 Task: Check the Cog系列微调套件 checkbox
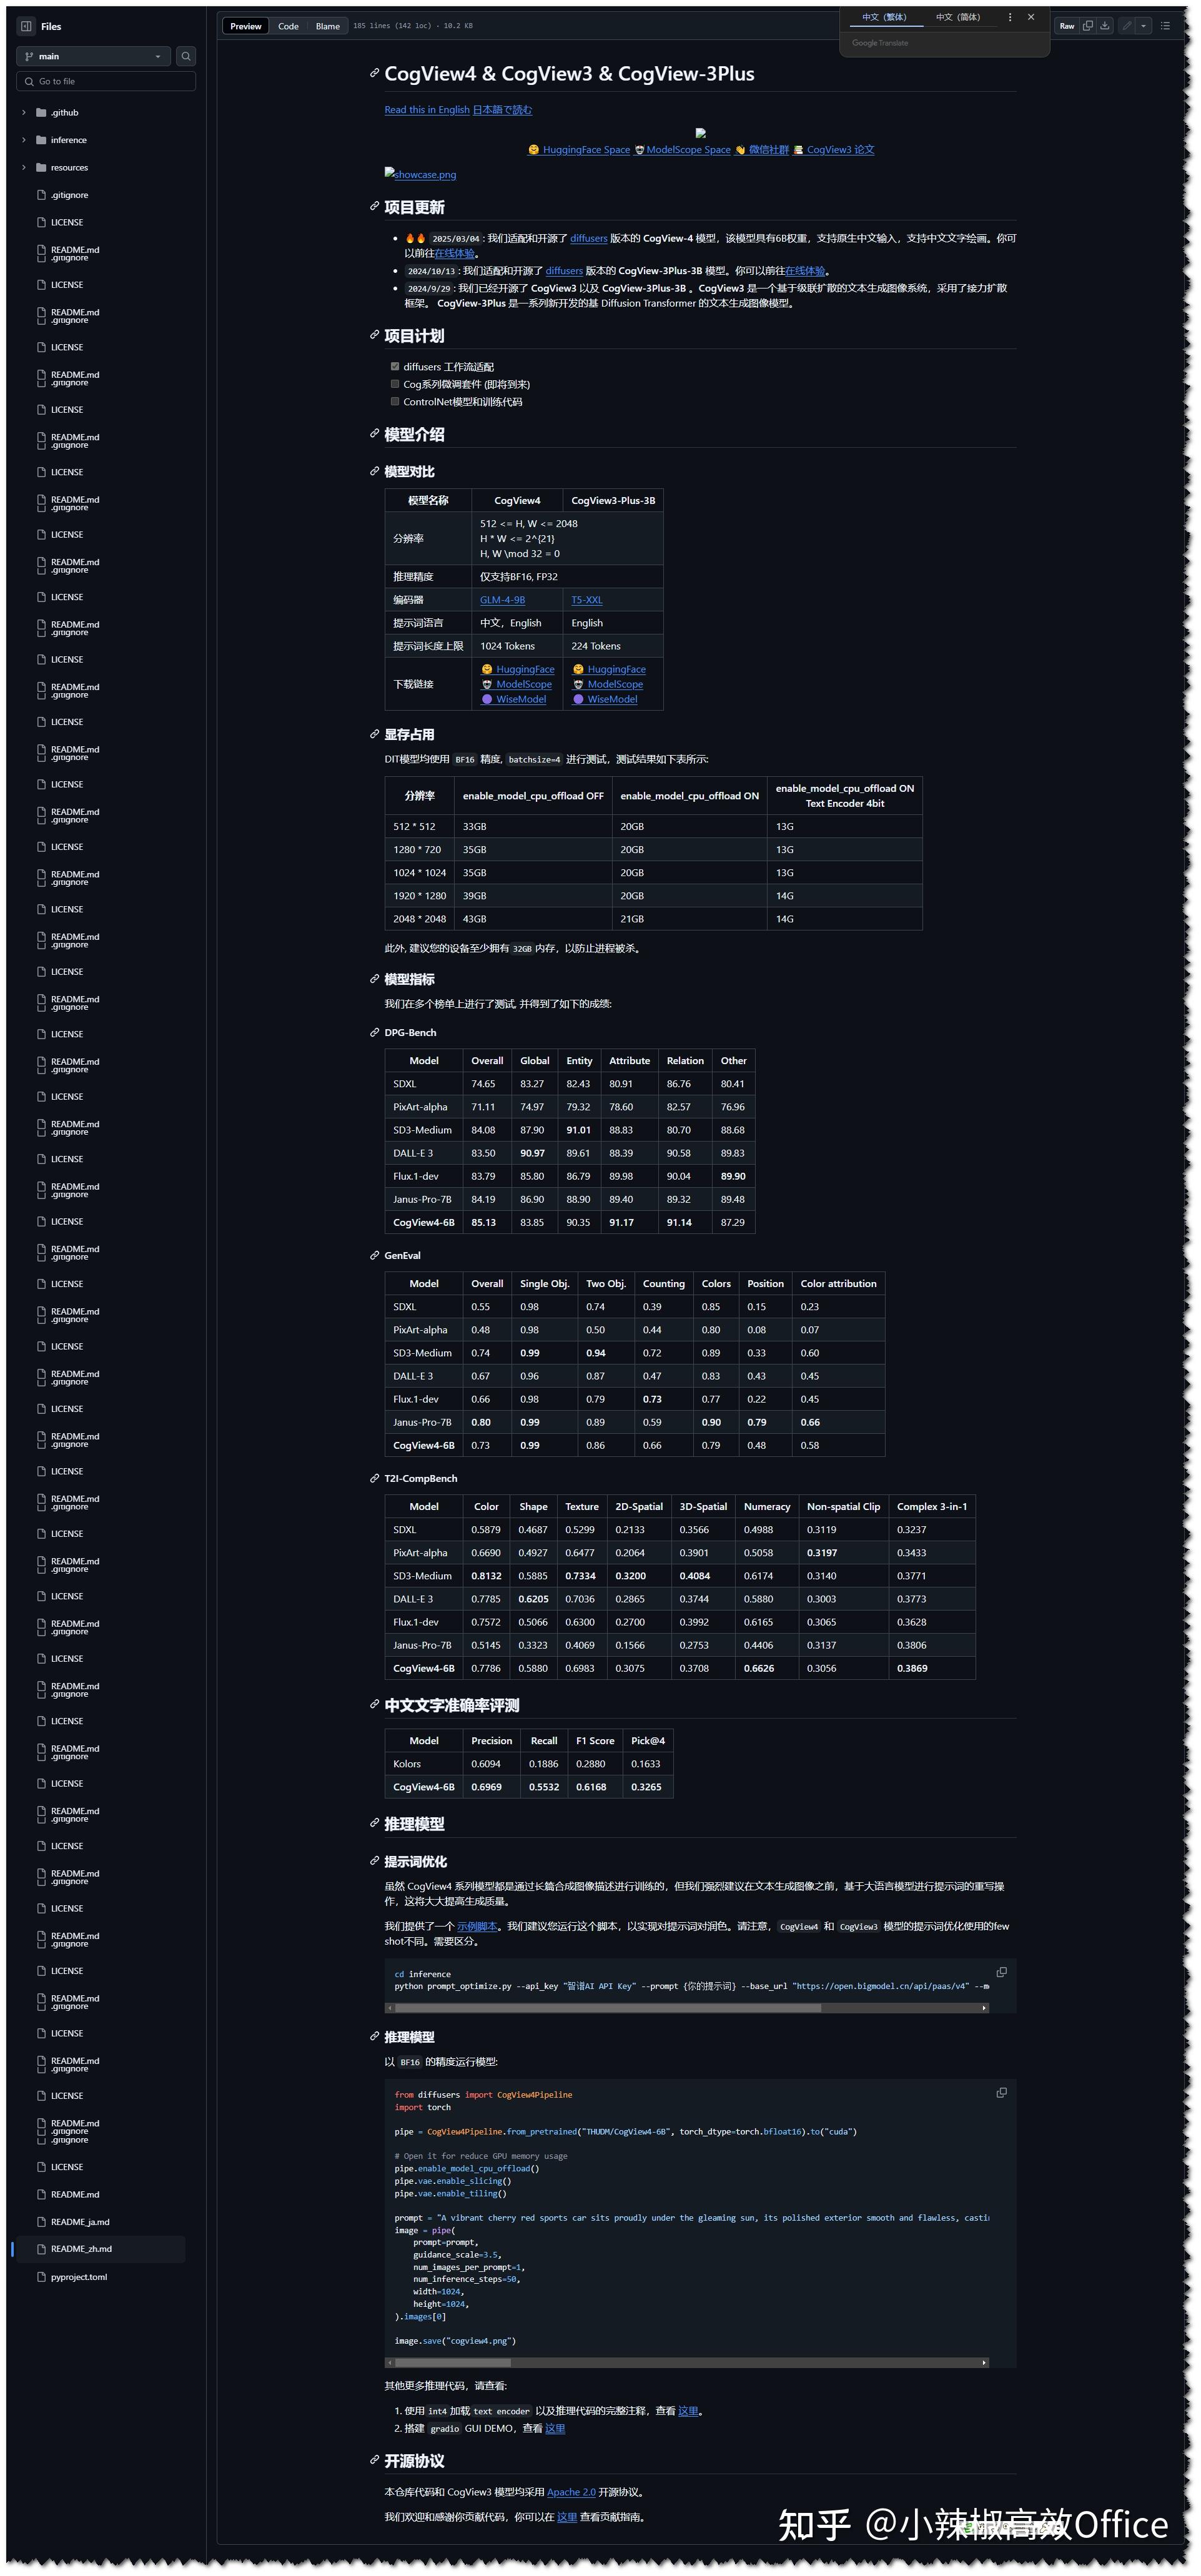tap(395, 384)
